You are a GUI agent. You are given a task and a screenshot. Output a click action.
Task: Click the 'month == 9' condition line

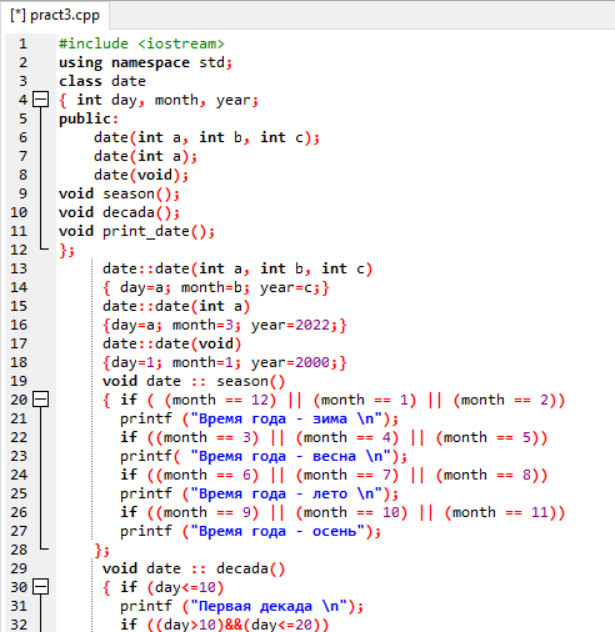[x=343, y=512]
